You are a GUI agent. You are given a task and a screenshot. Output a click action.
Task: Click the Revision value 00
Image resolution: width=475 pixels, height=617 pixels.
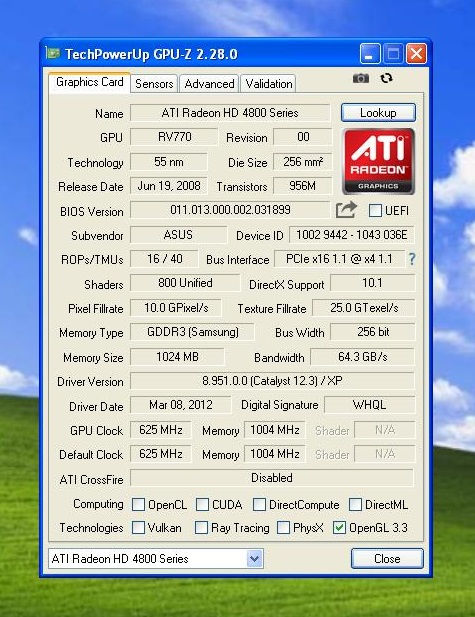[303, 137]
